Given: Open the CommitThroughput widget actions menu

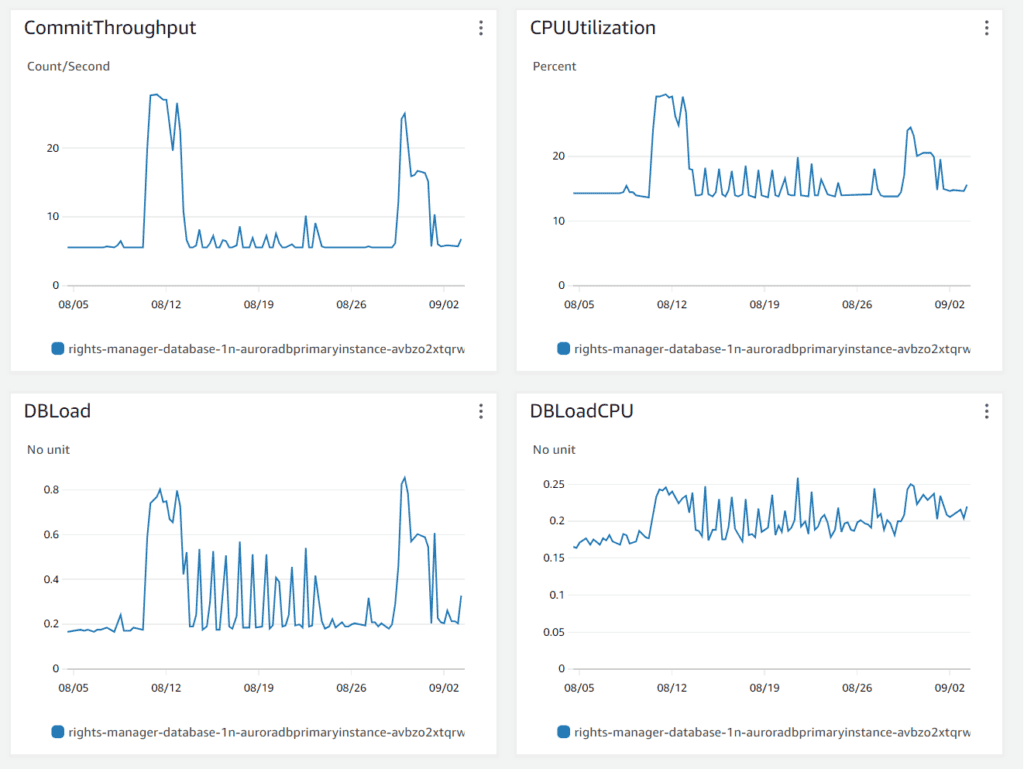Looking at the screenshot, I should coord(481,28).
